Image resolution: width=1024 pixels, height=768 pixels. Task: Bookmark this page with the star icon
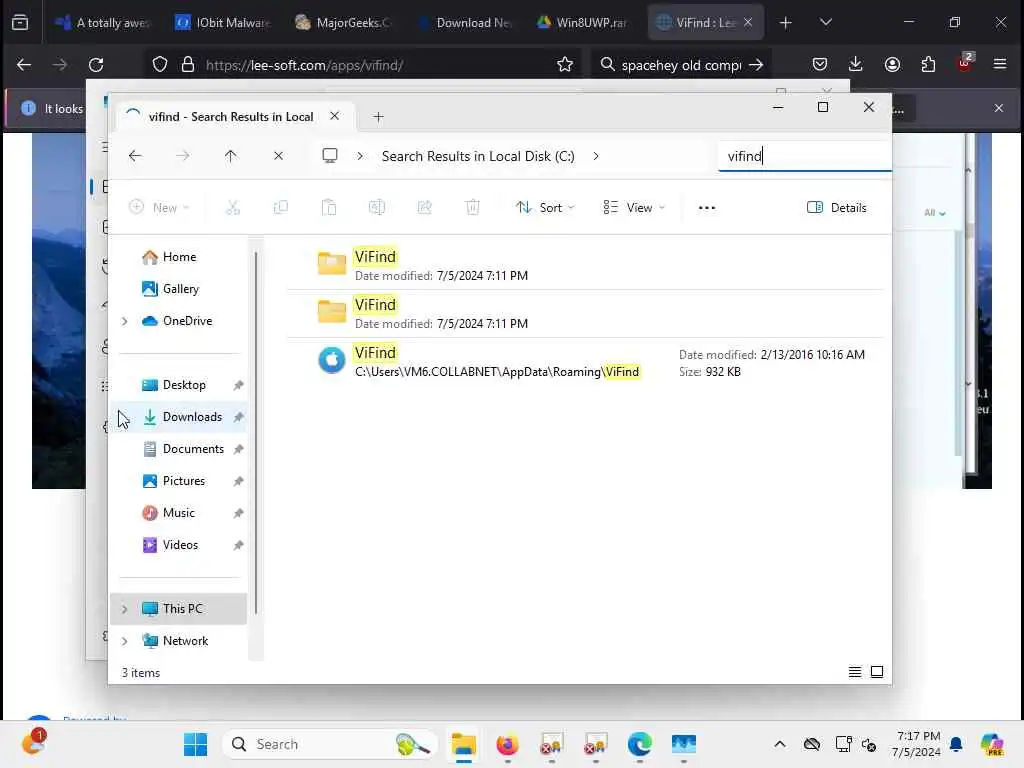[565, 65]
